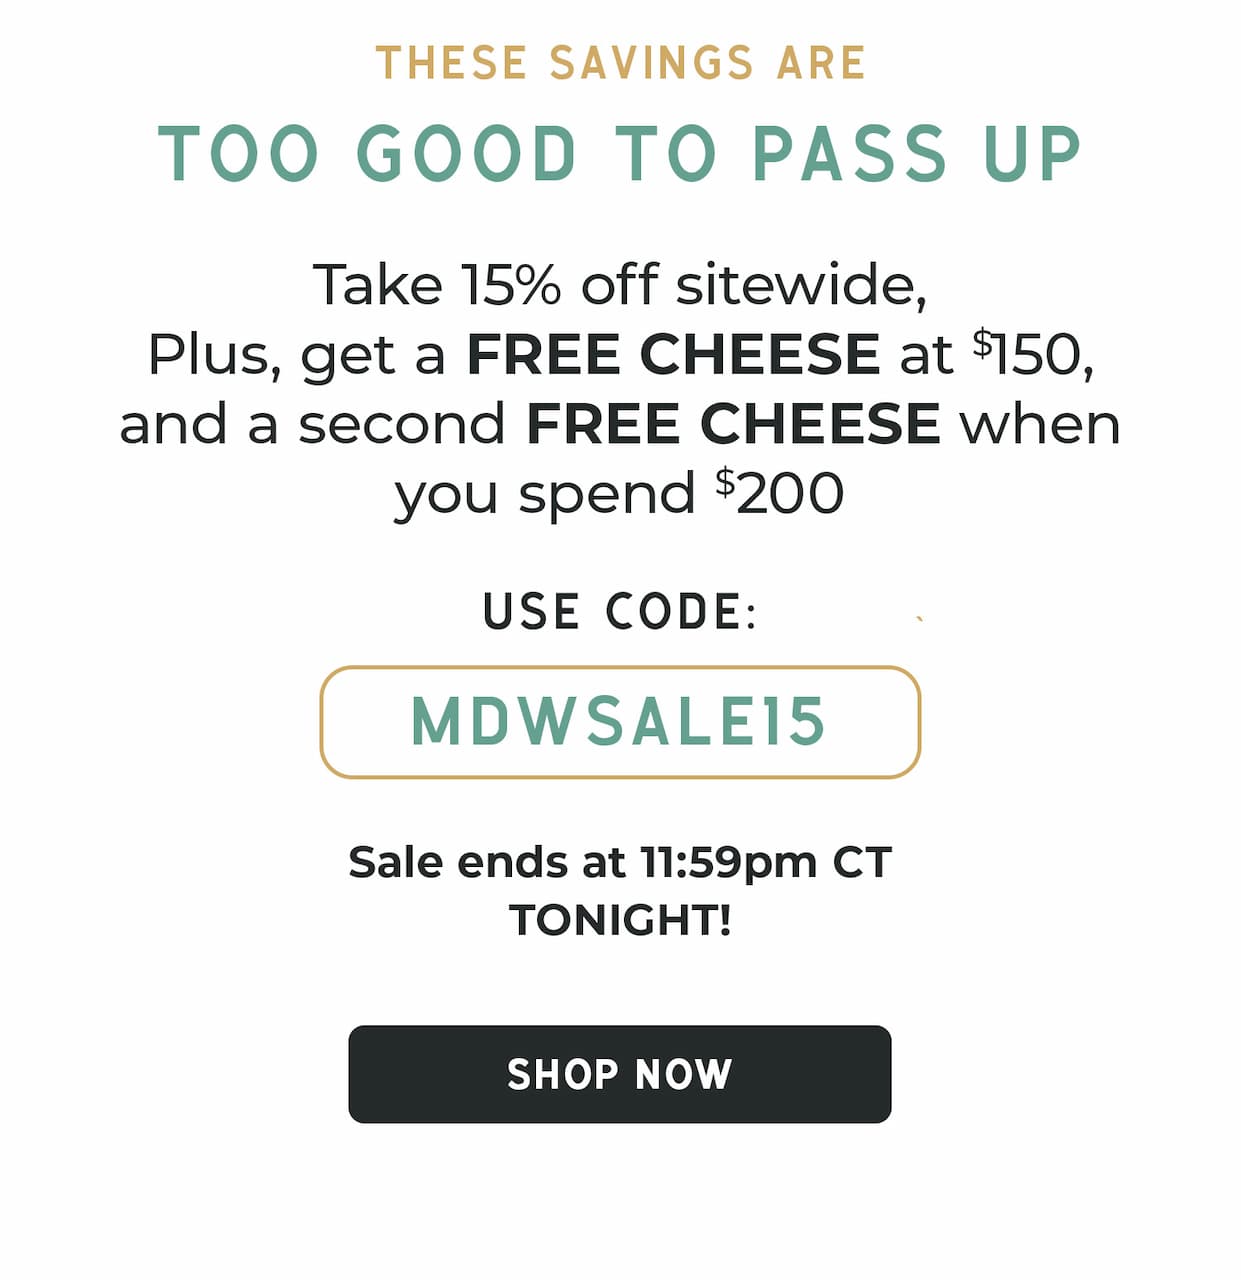The height and width of the screenshot is (1280, 1241).
Task: Click the word sitewide in the offer
Action: coord(801,286)
